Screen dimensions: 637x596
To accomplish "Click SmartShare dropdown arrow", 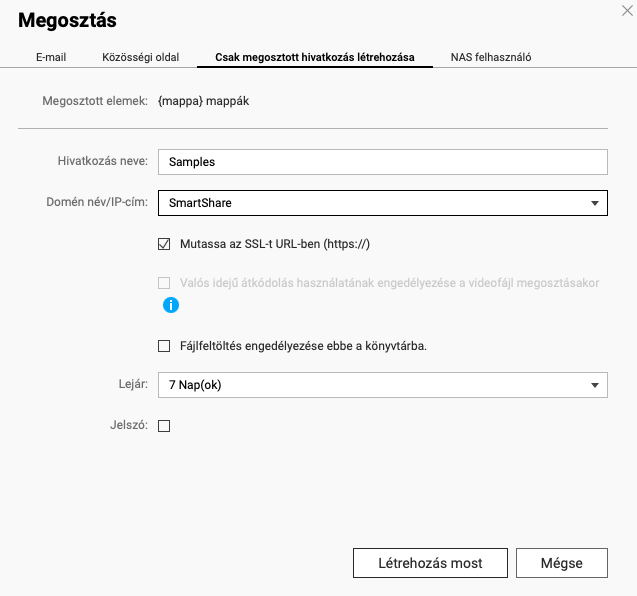I will (x=595, y=203).
